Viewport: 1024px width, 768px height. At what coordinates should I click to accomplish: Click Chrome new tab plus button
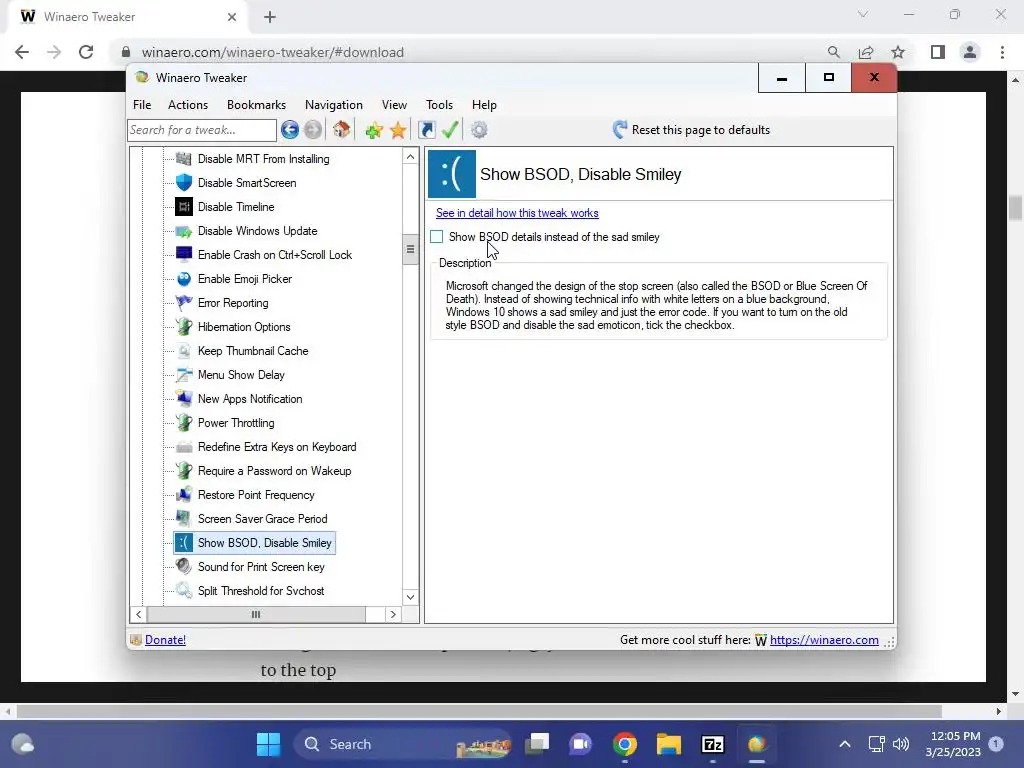[x=270, y=18]
